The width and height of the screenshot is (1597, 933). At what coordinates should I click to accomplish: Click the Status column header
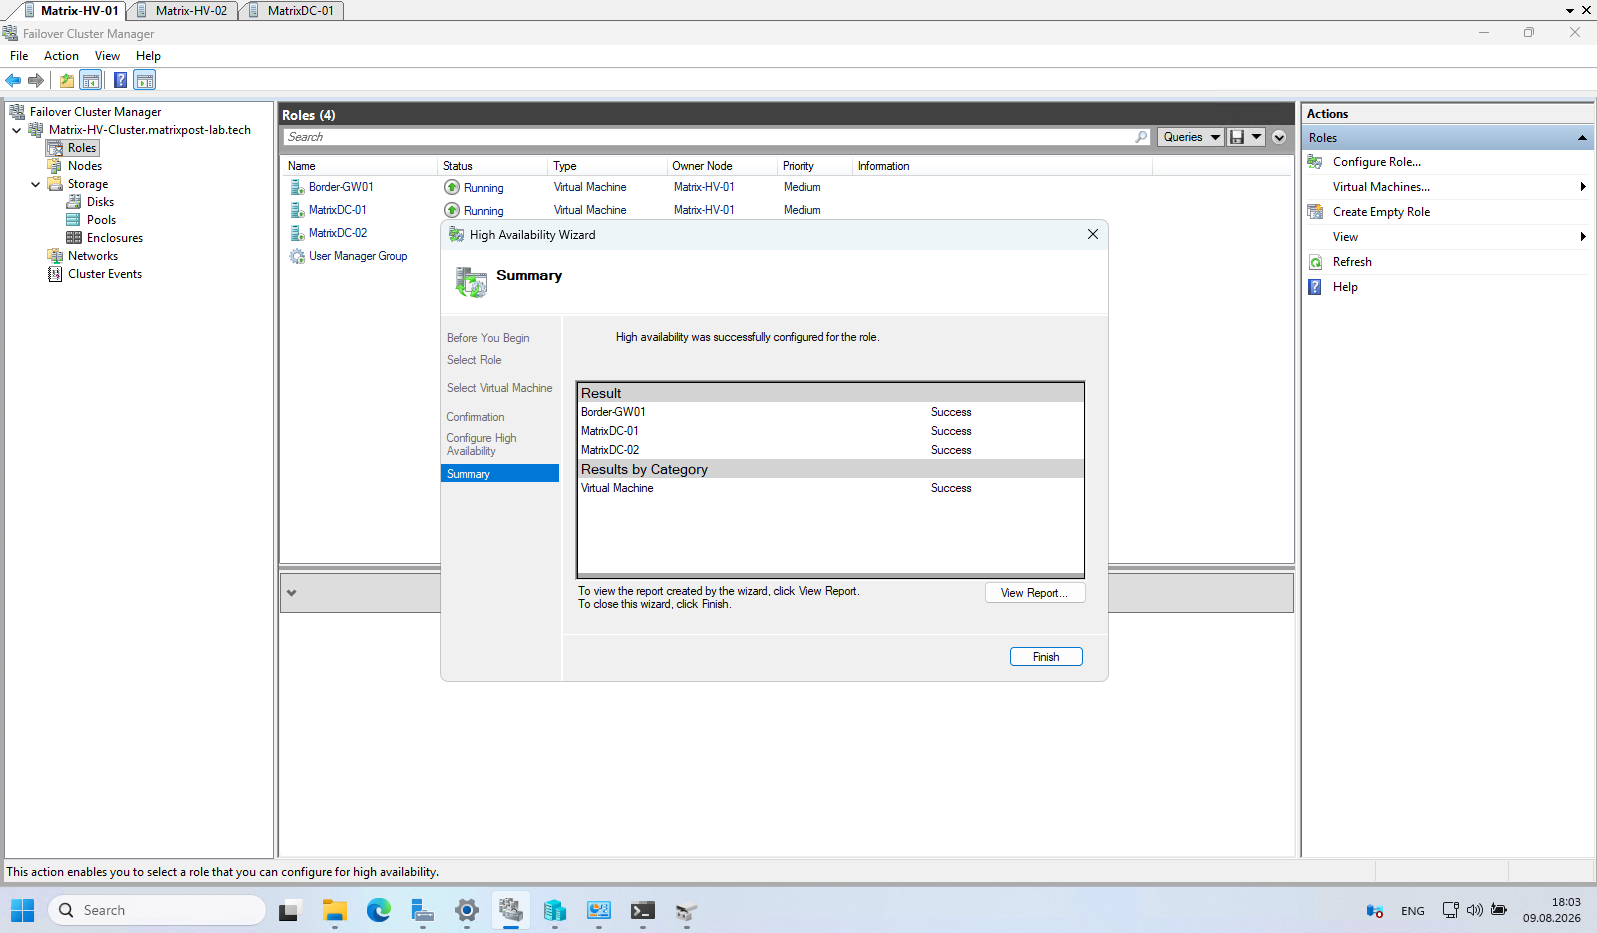point(494,166)
